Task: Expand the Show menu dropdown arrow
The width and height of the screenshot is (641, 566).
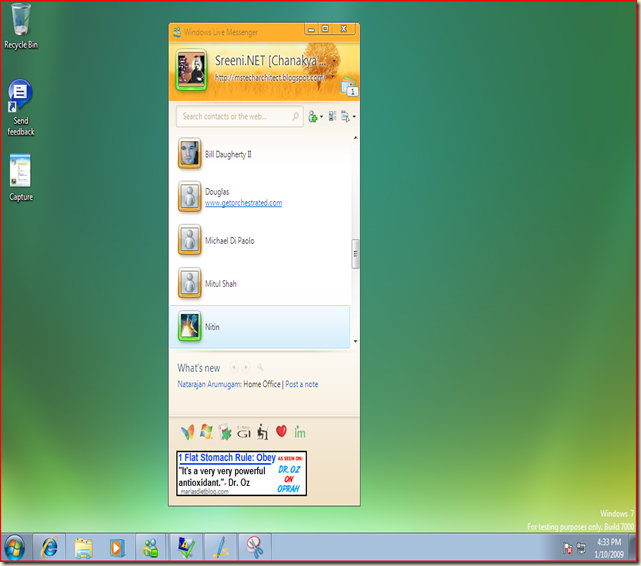Action: click(x=354, y=117)
